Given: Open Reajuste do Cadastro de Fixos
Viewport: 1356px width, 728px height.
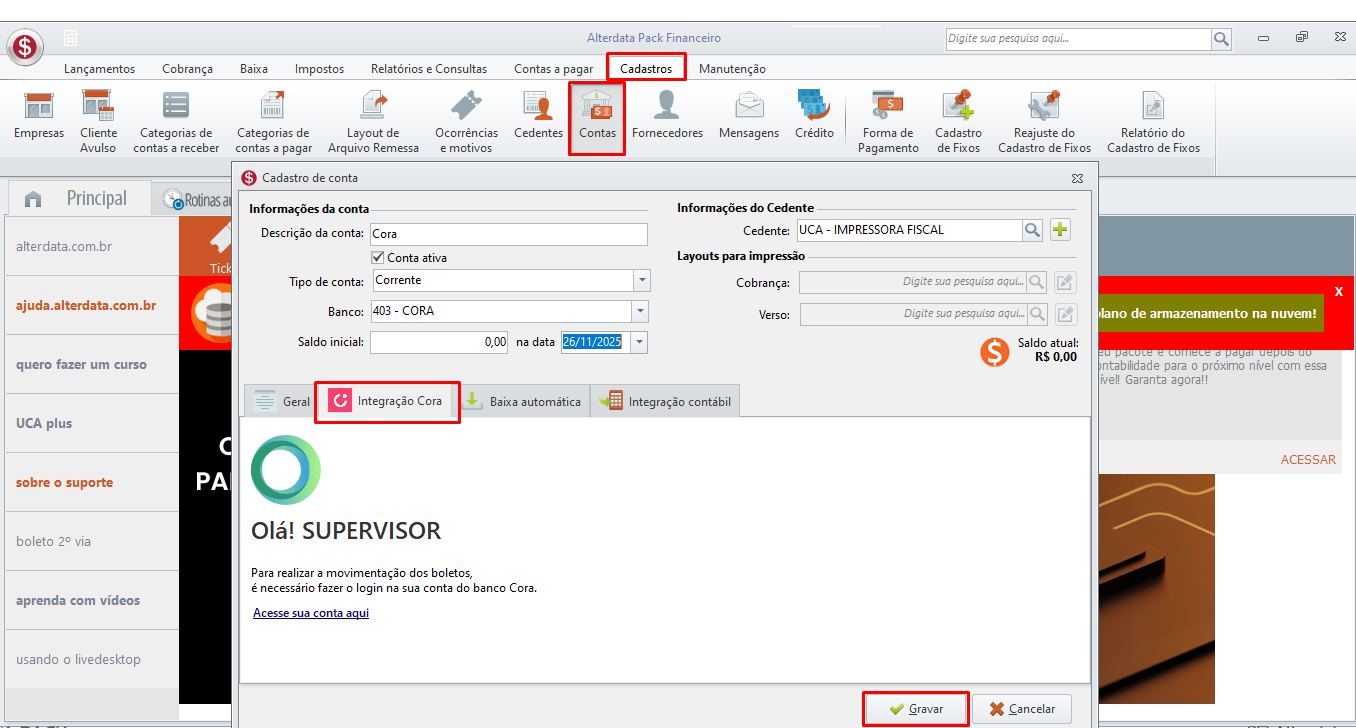Looking at the screenshot, I should click(1044, 121).
